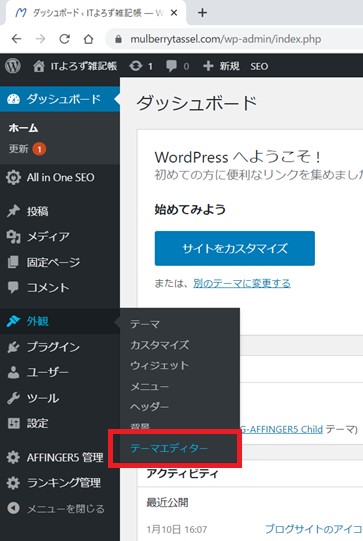363x541 pixels.
Task: Select ウィジェット in 外観 flyout
Action: tap(160, 365)
